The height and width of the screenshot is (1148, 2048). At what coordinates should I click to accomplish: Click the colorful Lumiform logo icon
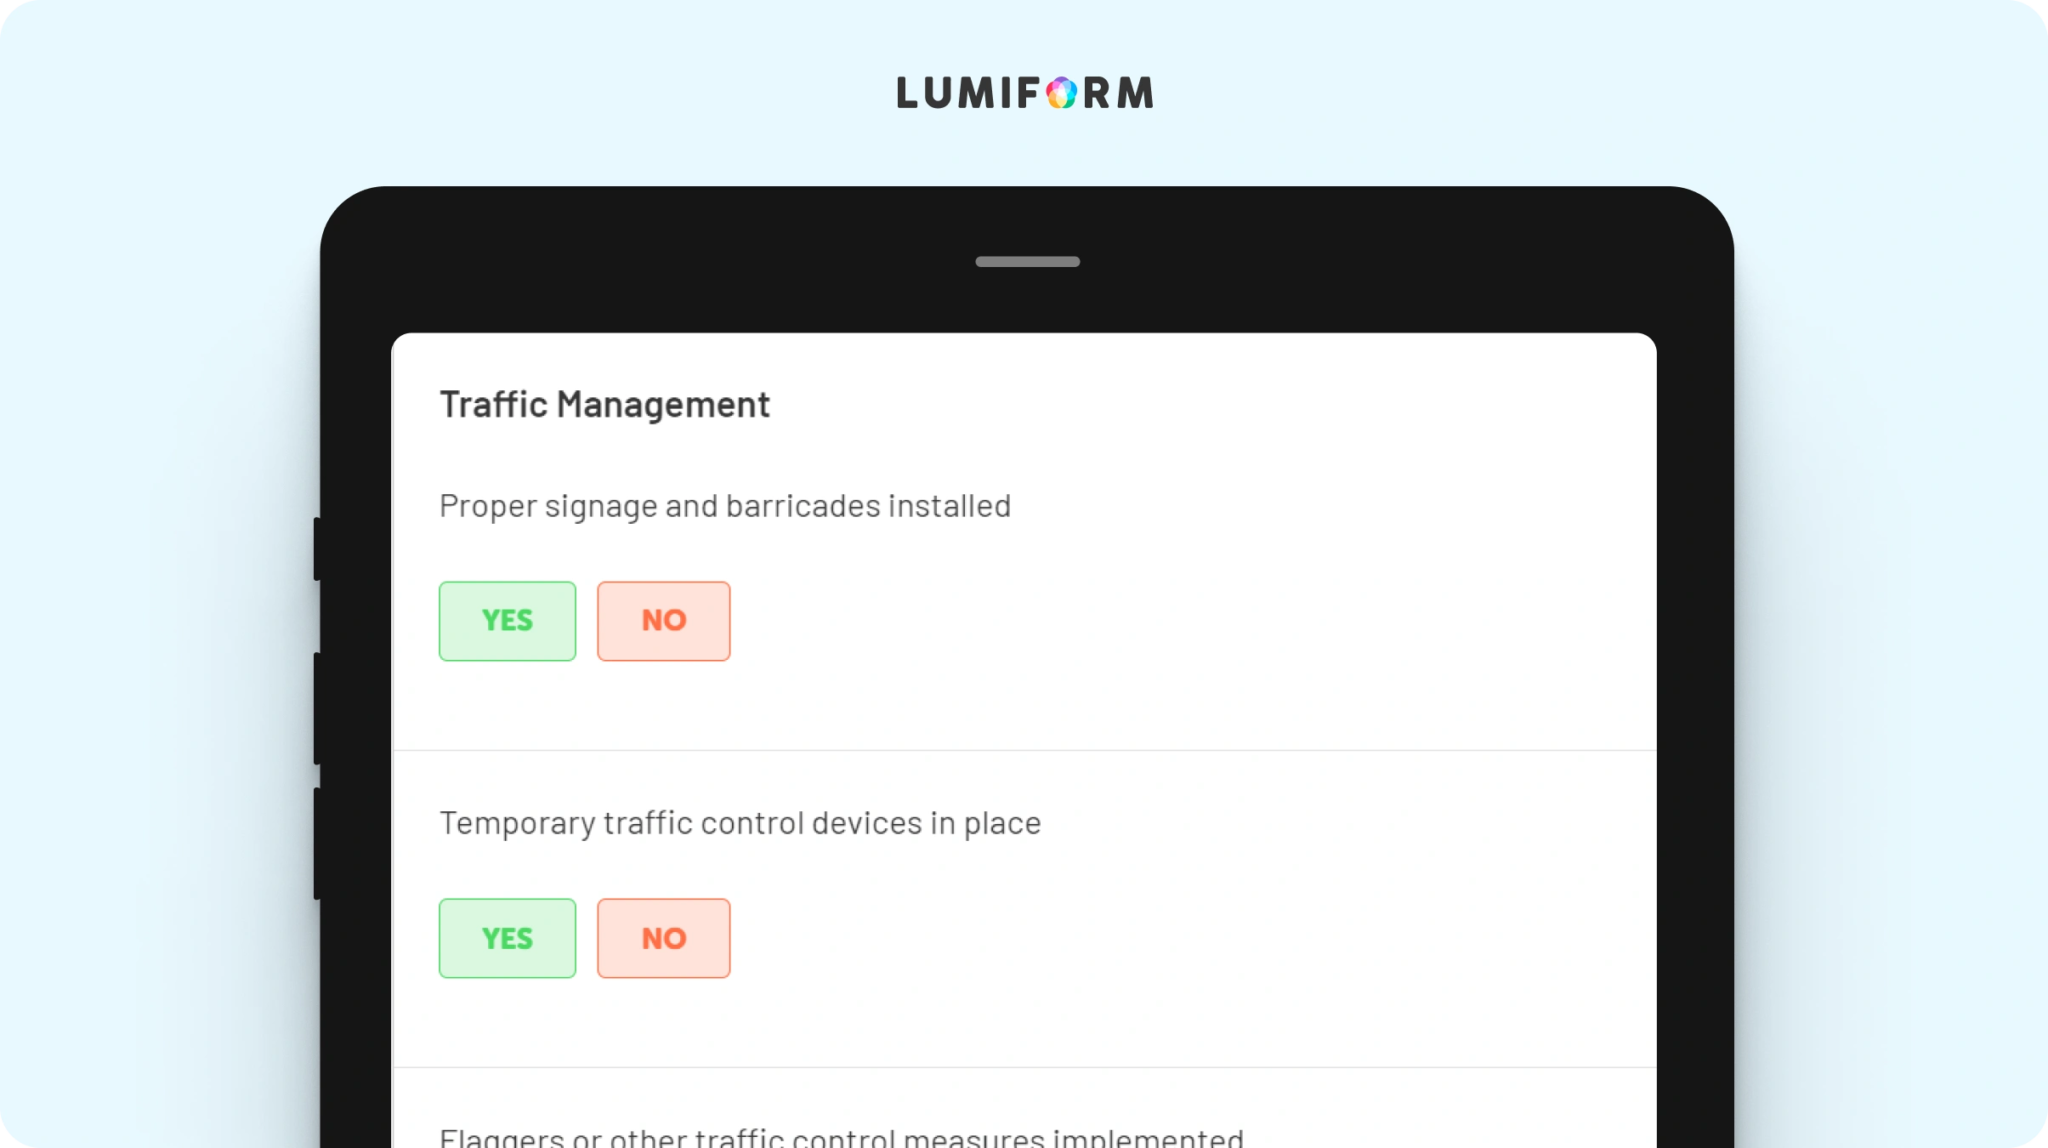coord(1061,93)
